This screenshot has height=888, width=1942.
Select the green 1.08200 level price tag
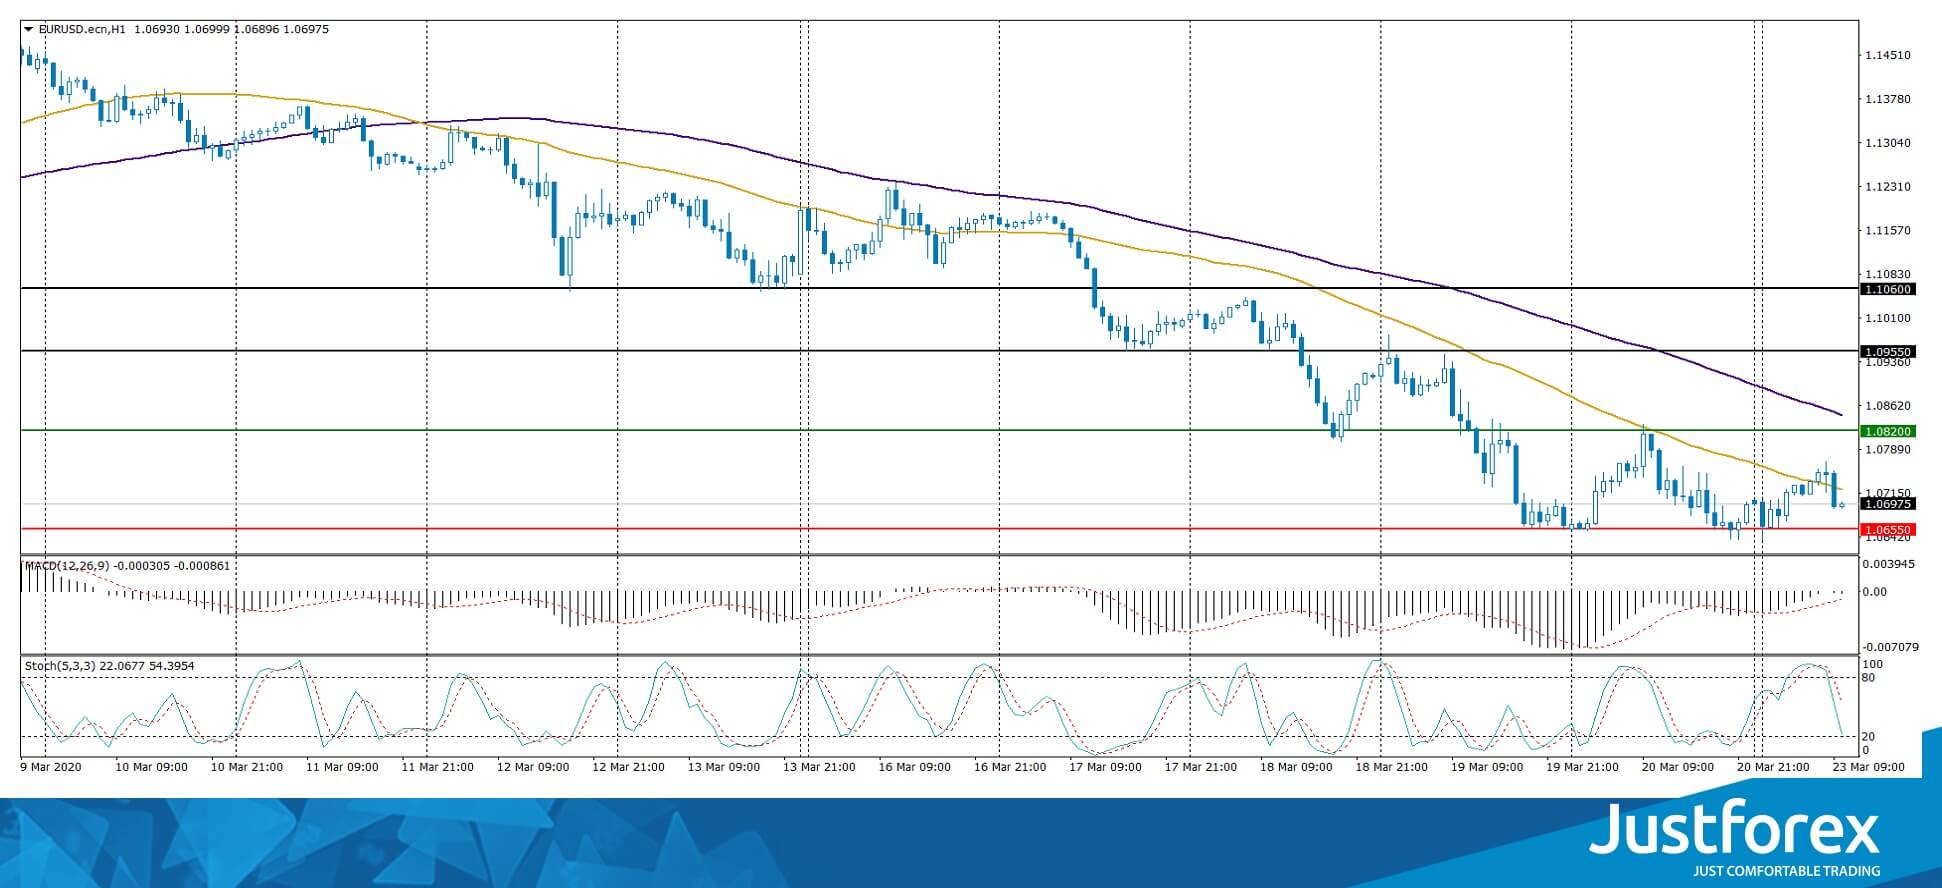pyautogui.click(x=1887, y=431)
